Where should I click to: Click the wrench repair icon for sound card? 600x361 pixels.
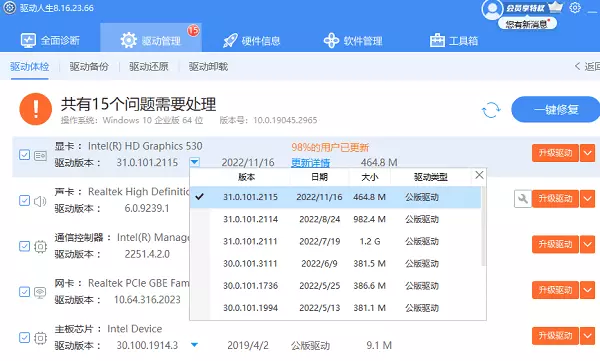[523, 199]
